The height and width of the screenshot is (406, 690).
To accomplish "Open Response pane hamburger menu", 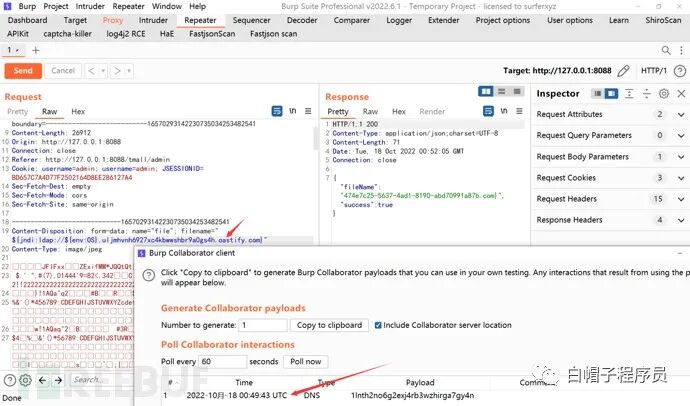I will 519,111.
